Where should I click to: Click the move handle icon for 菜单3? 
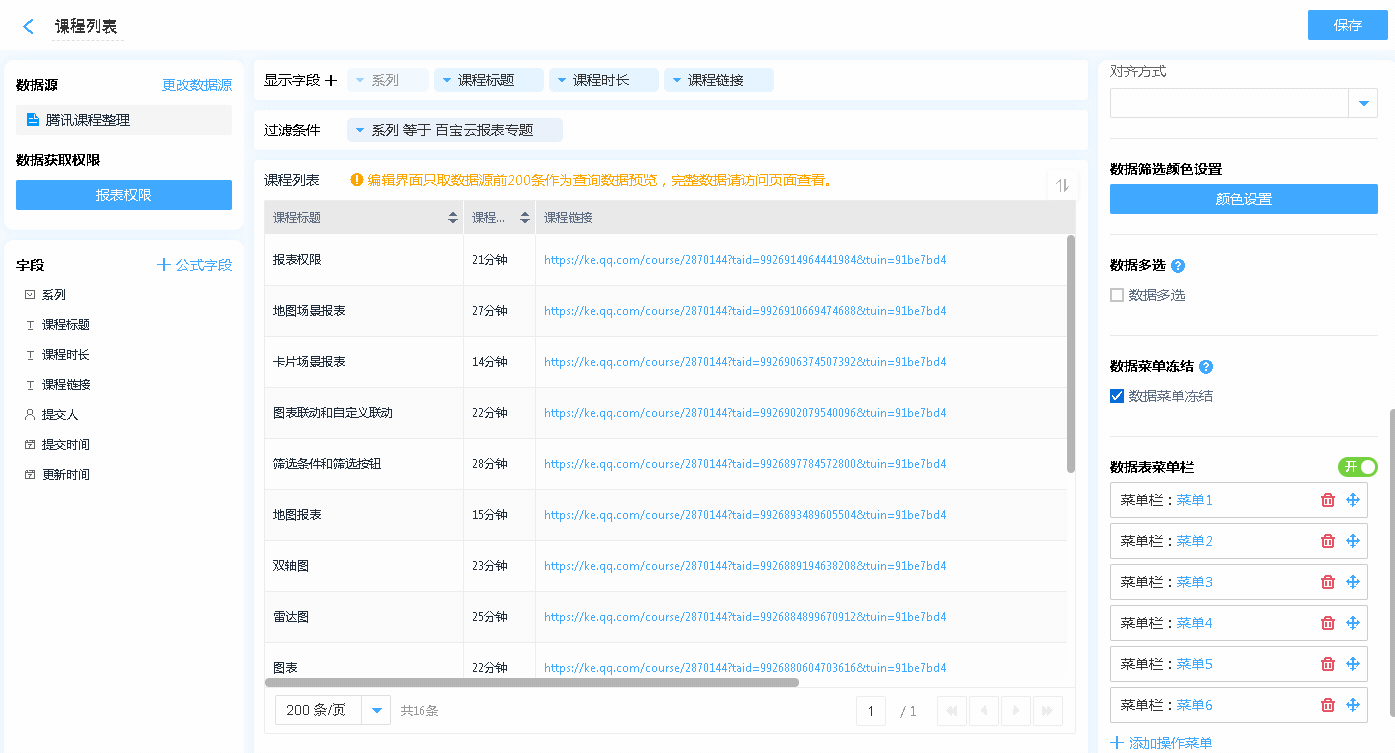(1353, 582)
